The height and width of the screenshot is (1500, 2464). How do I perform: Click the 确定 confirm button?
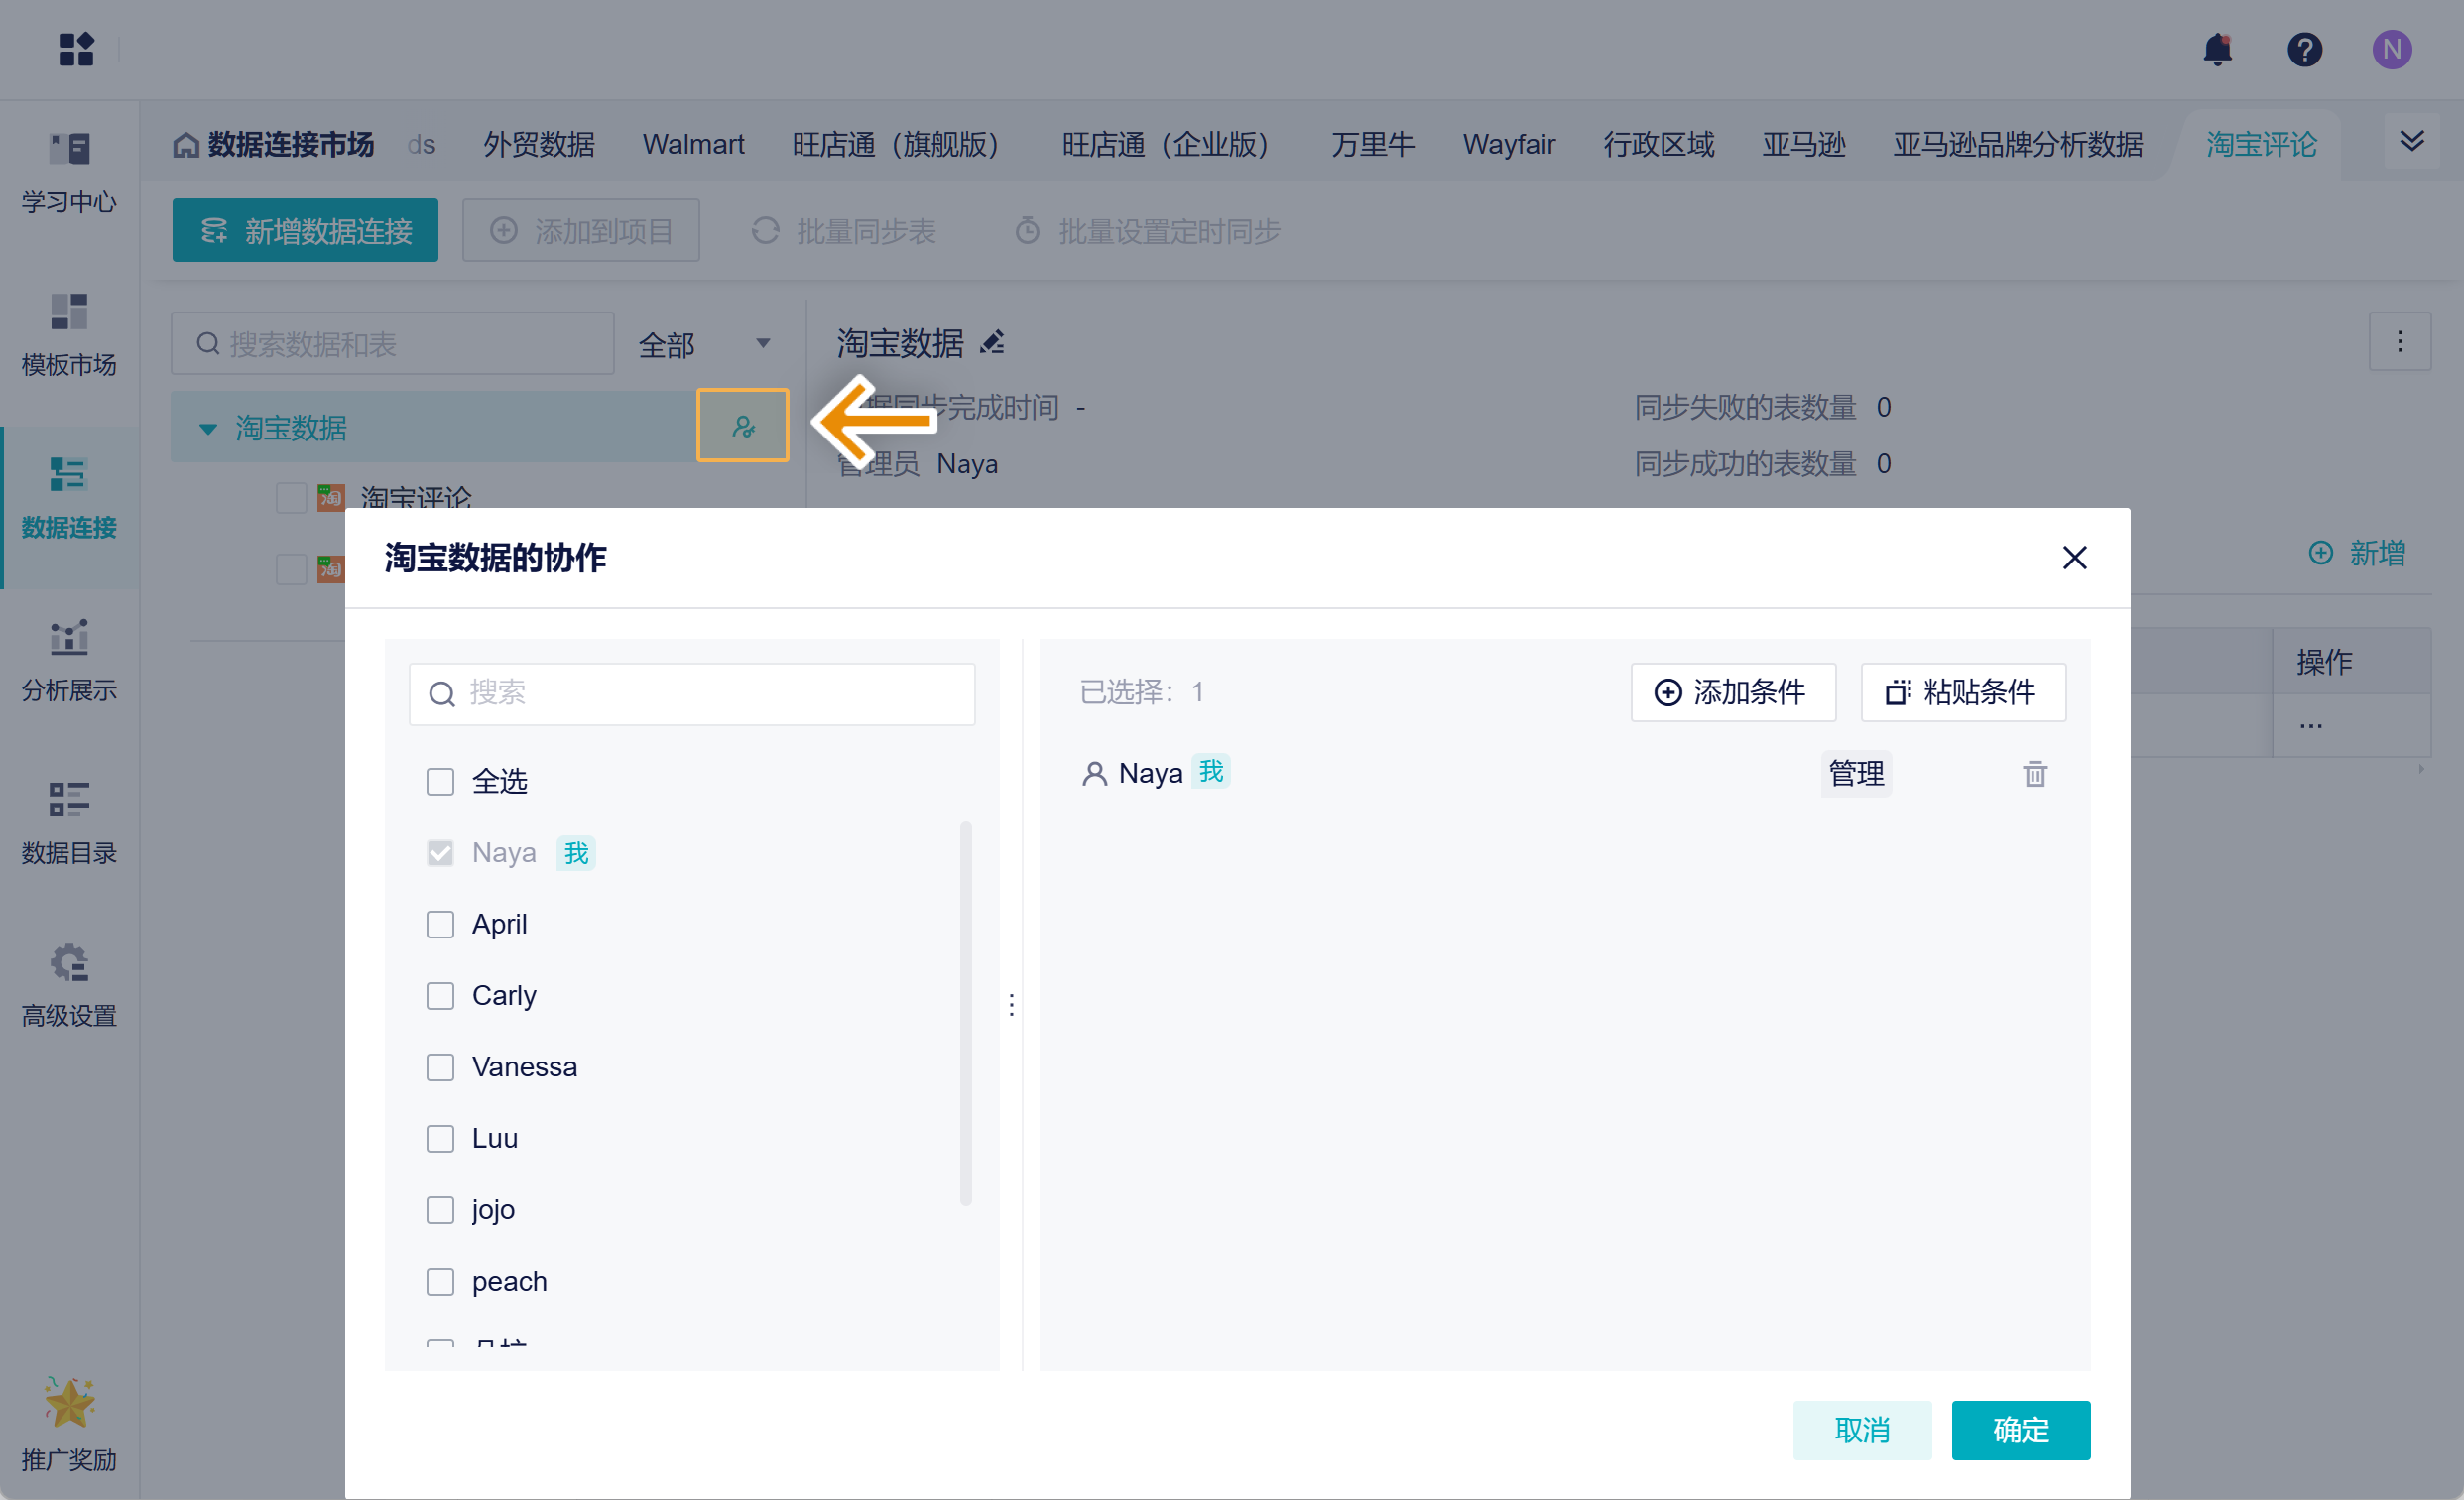[x=2020, y=1430]
